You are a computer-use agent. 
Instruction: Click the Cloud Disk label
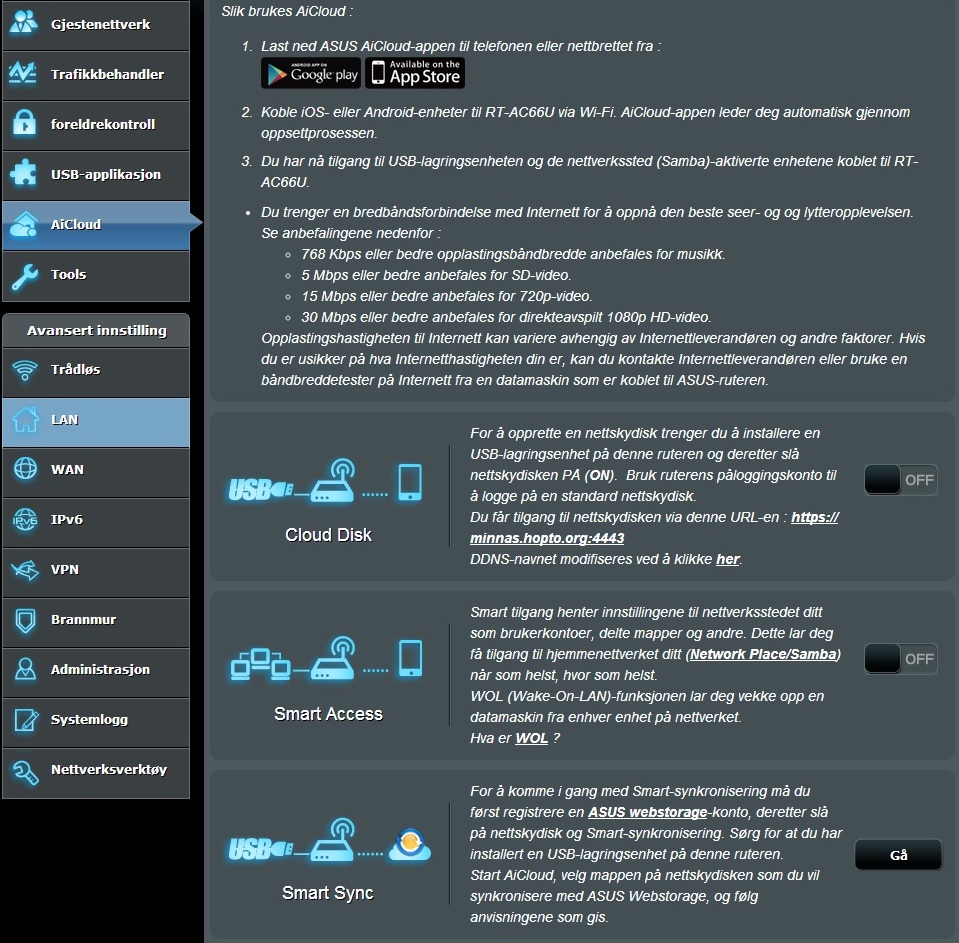328,535
